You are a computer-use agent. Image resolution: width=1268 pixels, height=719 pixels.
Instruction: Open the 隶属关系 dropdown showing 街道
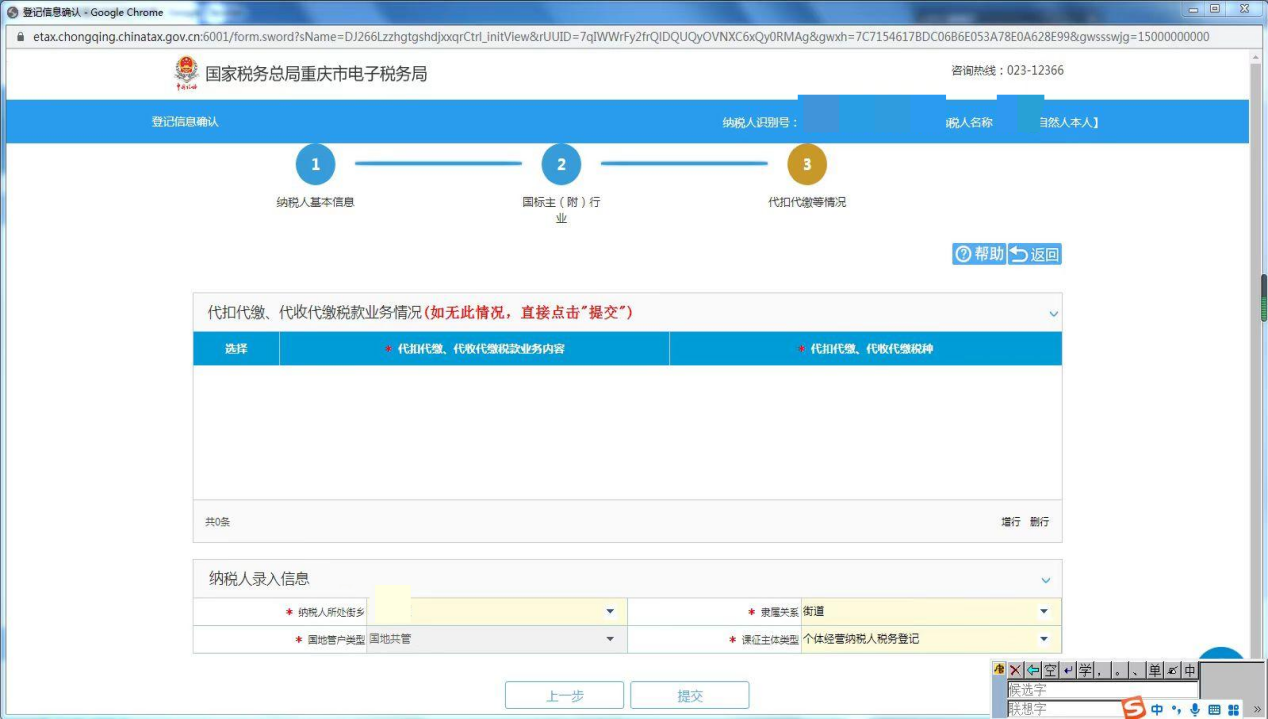pyautogui.click(x=1043, y=612)
